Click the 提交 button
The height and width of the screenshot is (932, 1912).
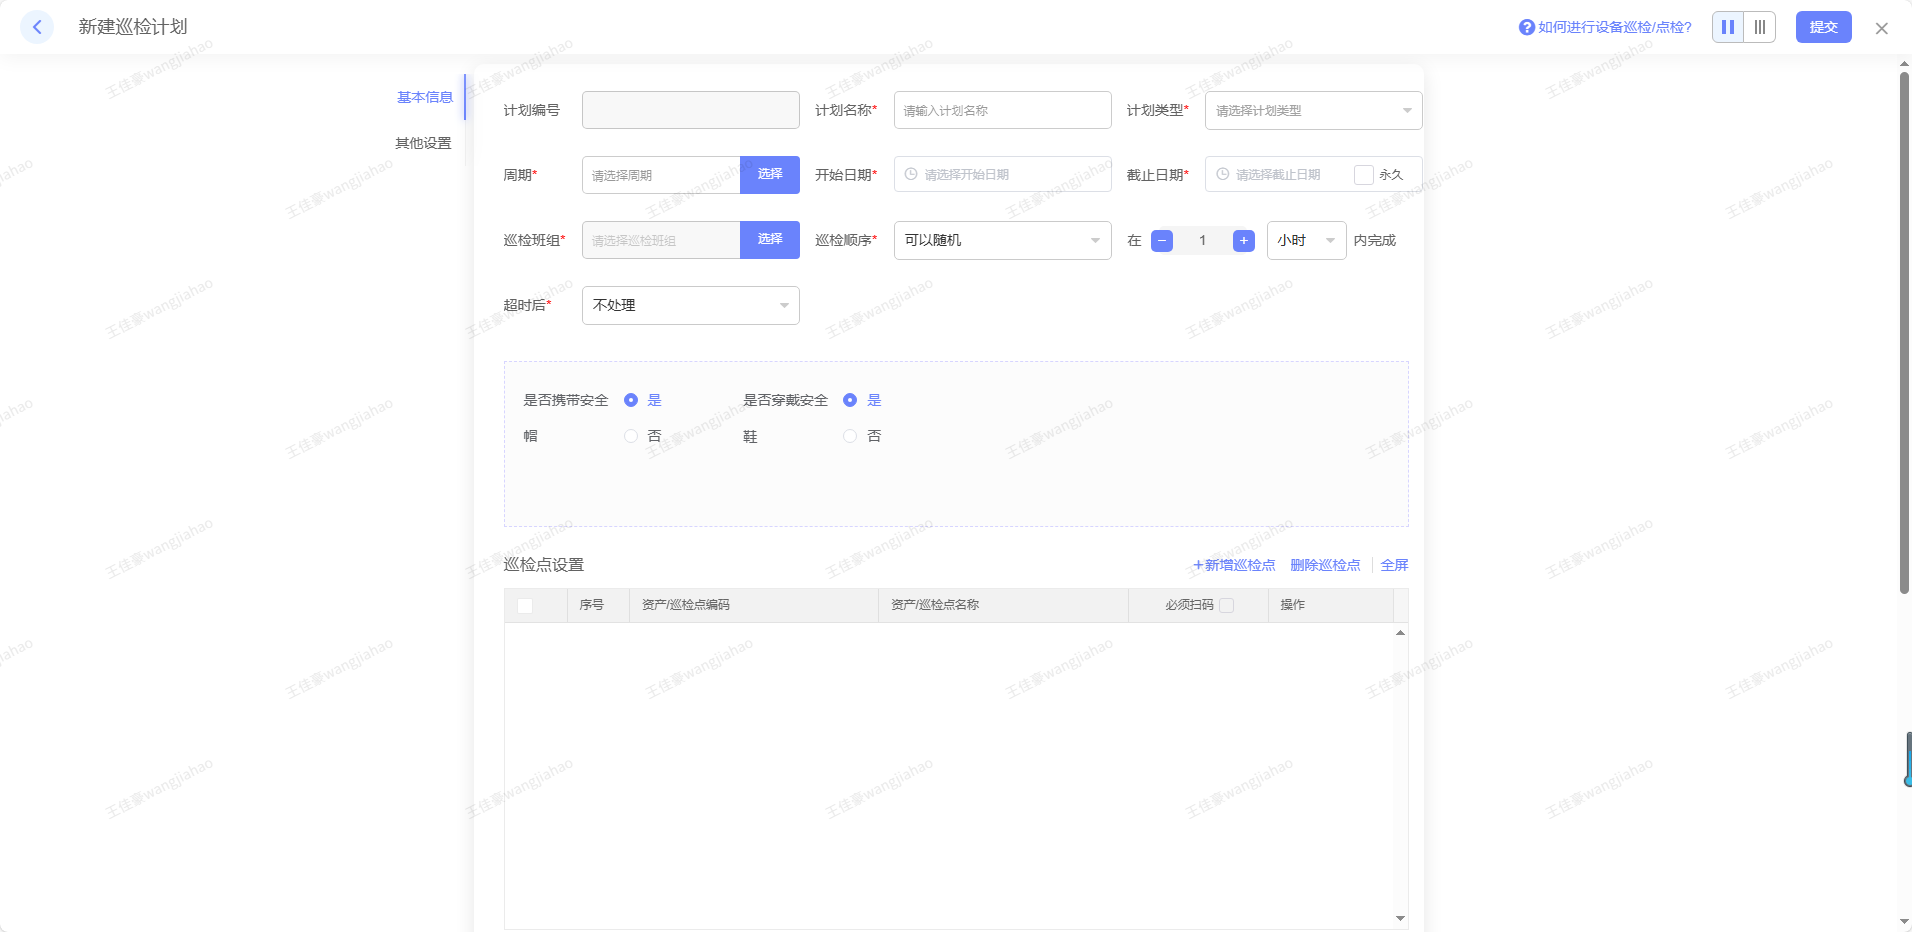click(1823, 27)
